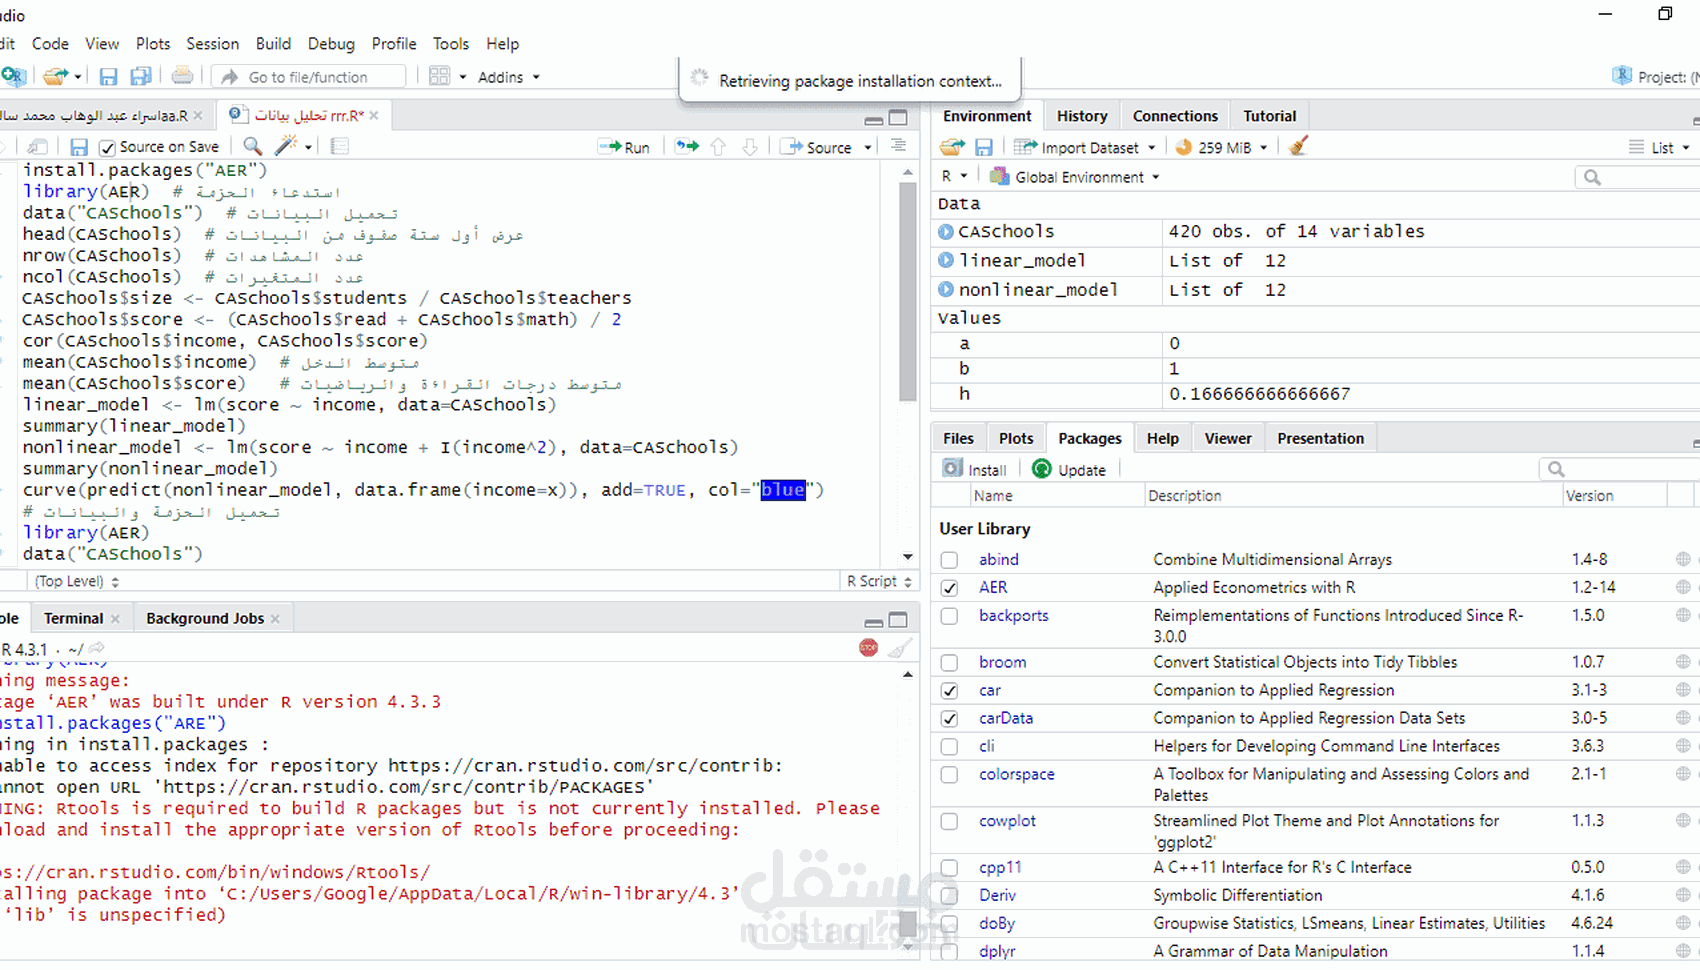Click the console vertical scrollbar thumb
Screen dimensions: 1700x970
907,925
